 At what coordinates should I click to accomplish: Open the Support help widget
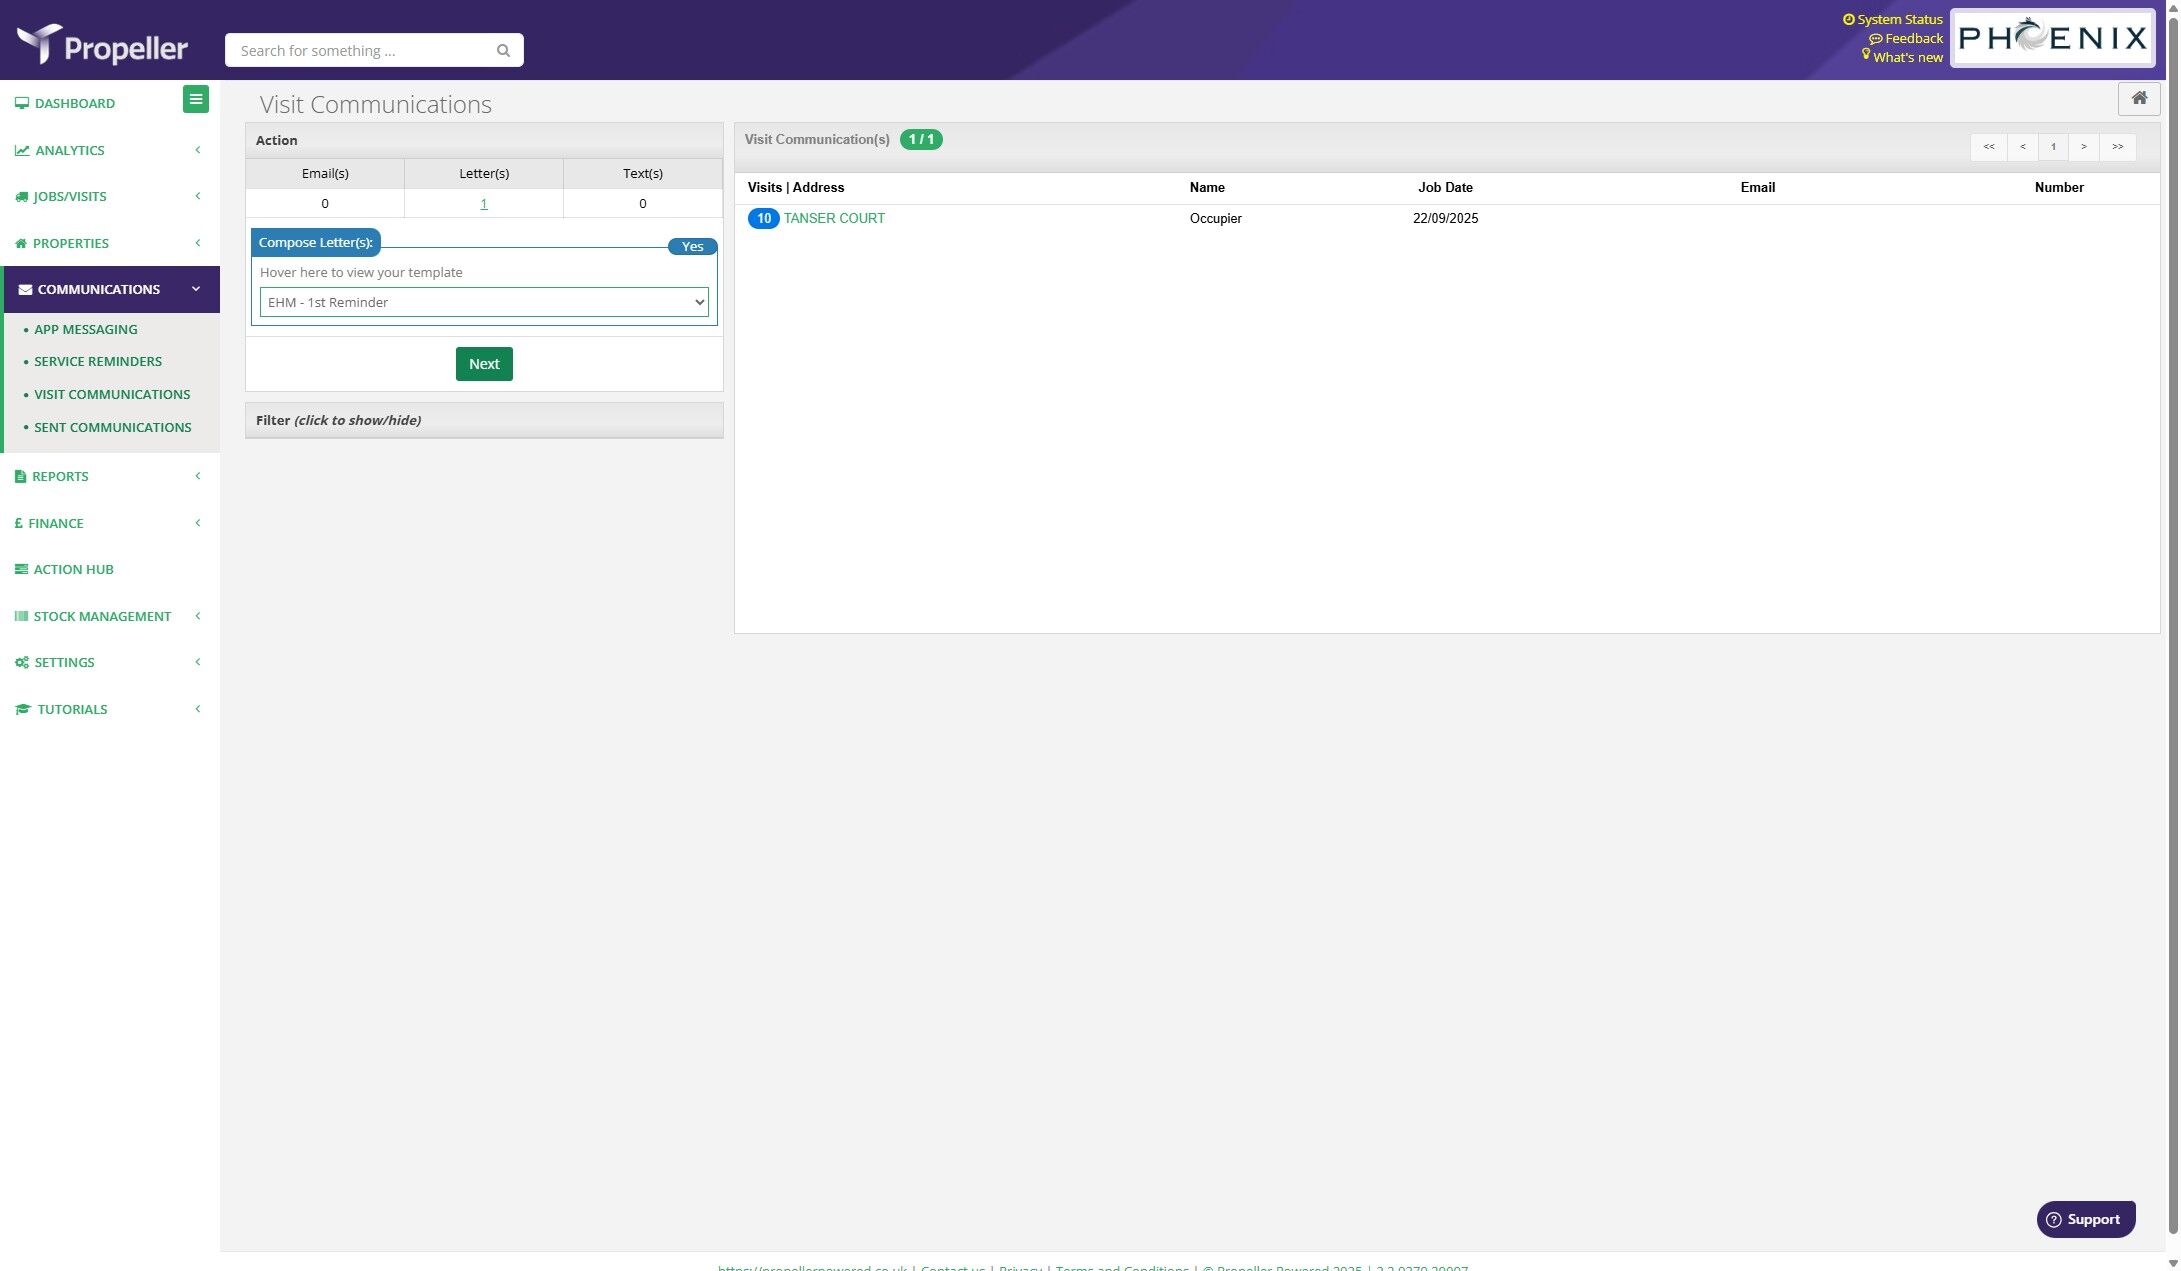pyautogui.click(x=2085, y=1219)
